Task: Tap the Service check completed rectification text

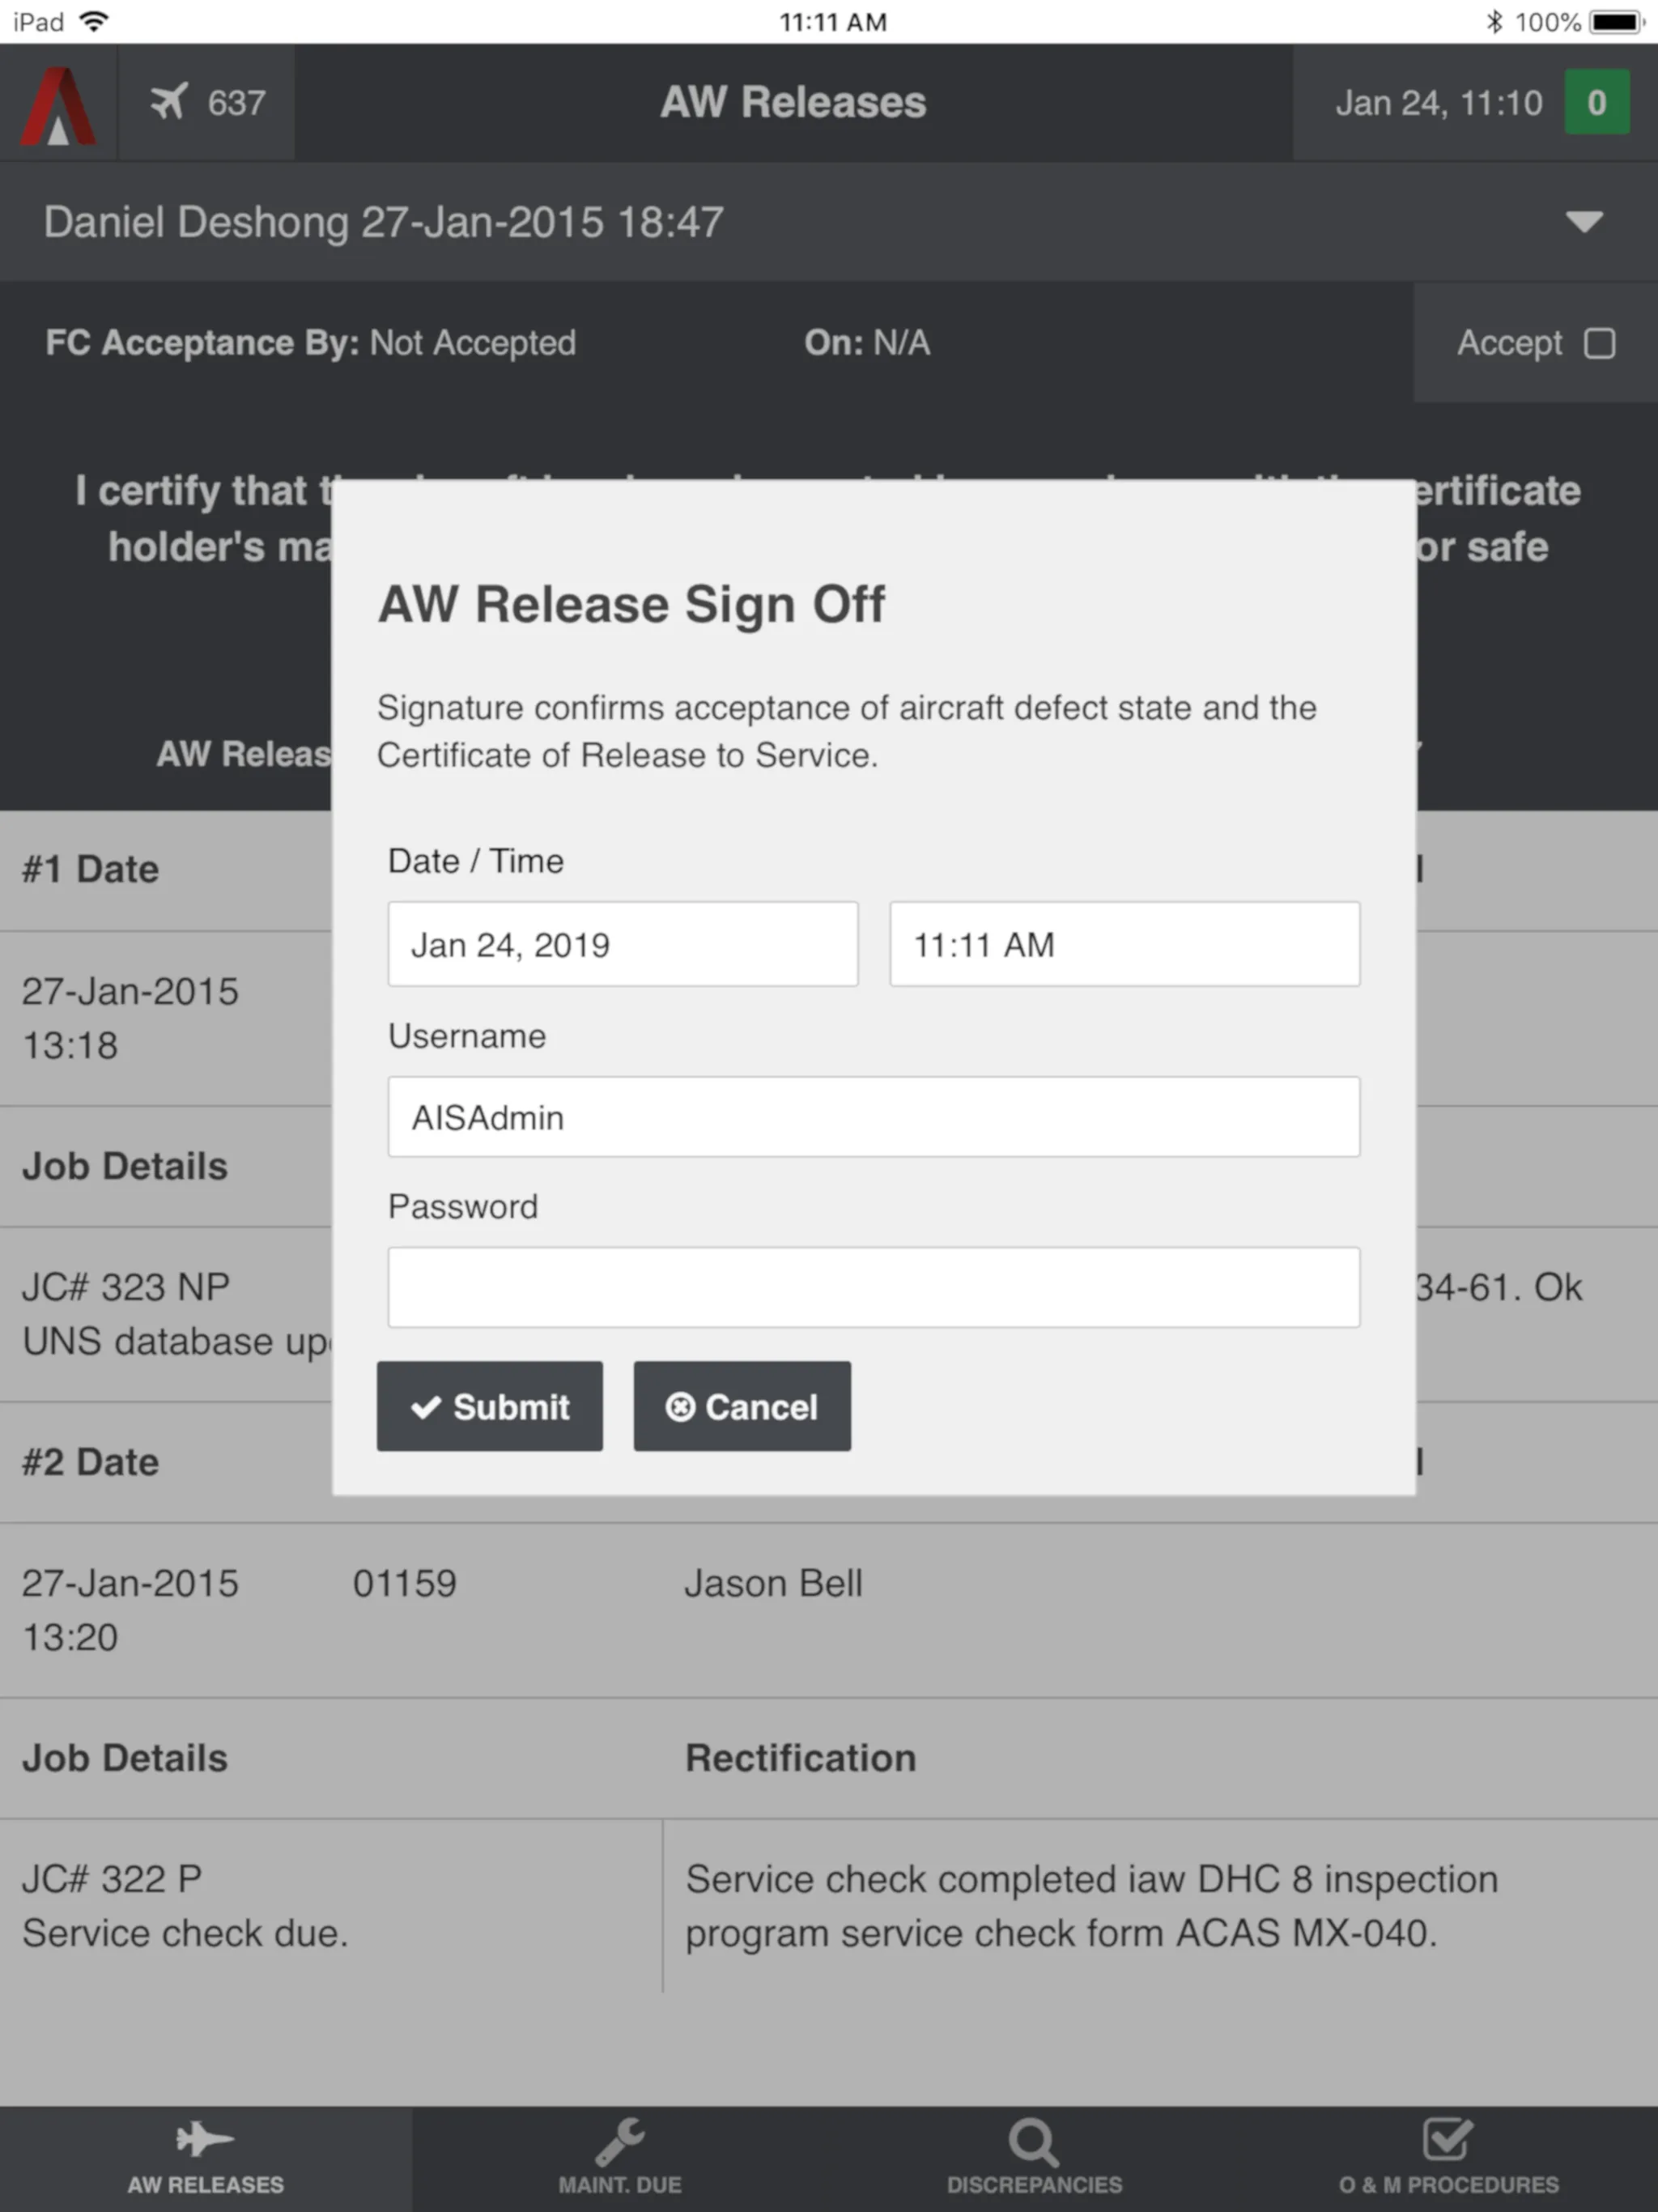Action: [x=1091, y=1906]
